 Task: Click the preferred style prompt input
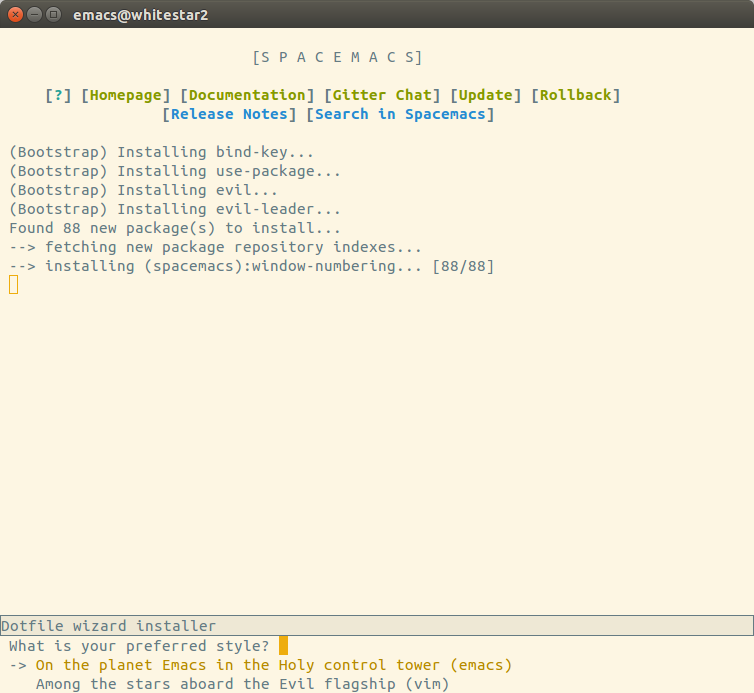(283, 646)
